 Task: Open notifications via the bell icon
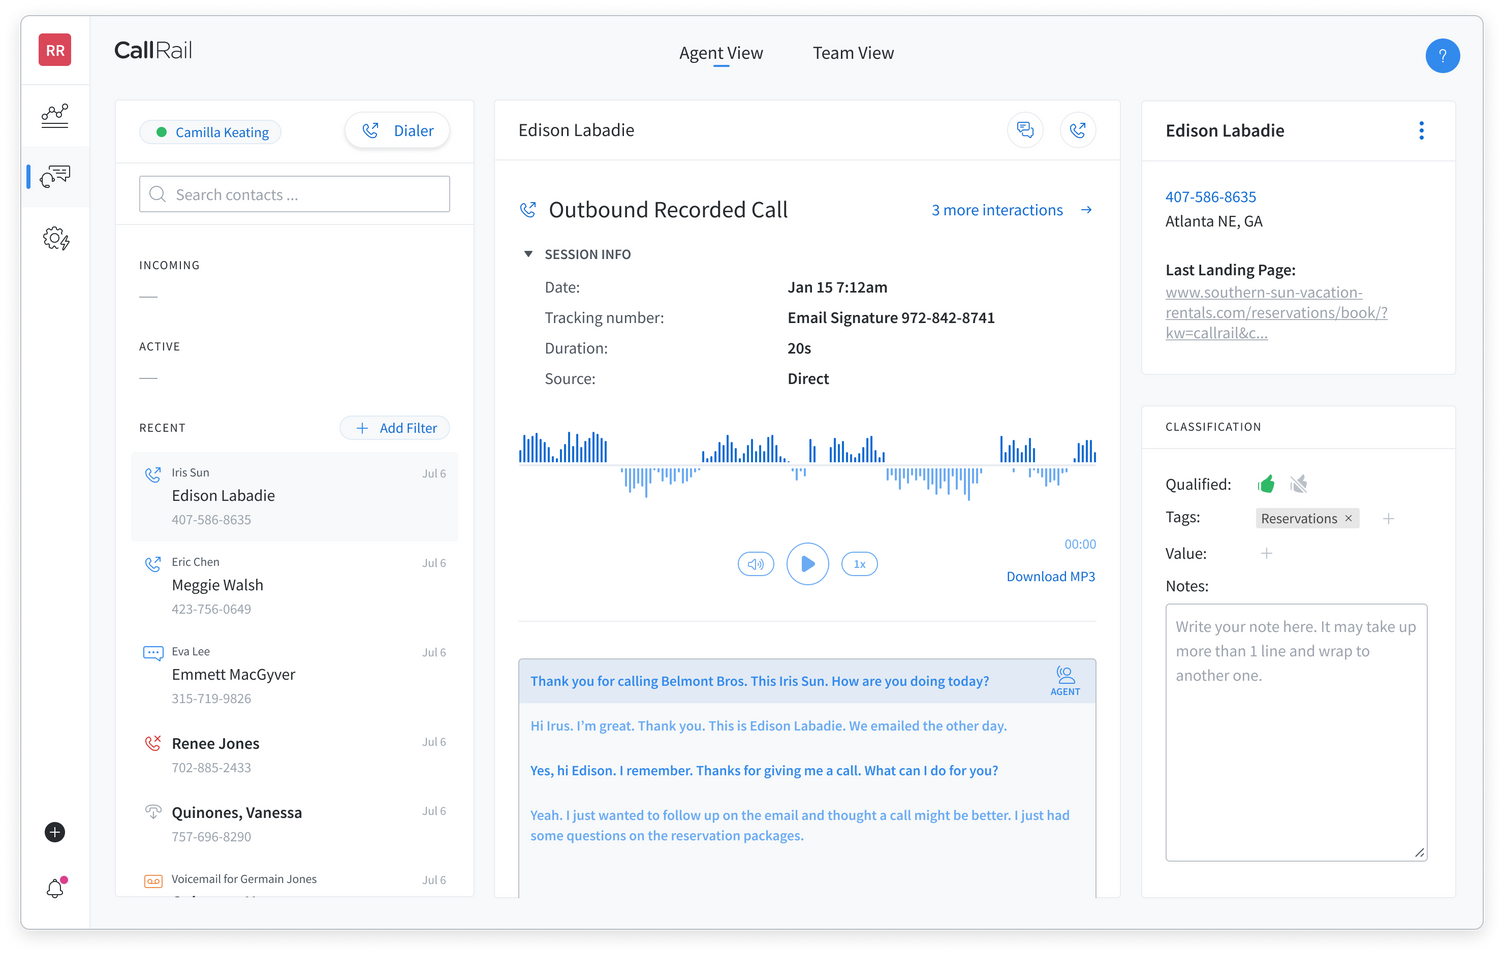point(54,888)
